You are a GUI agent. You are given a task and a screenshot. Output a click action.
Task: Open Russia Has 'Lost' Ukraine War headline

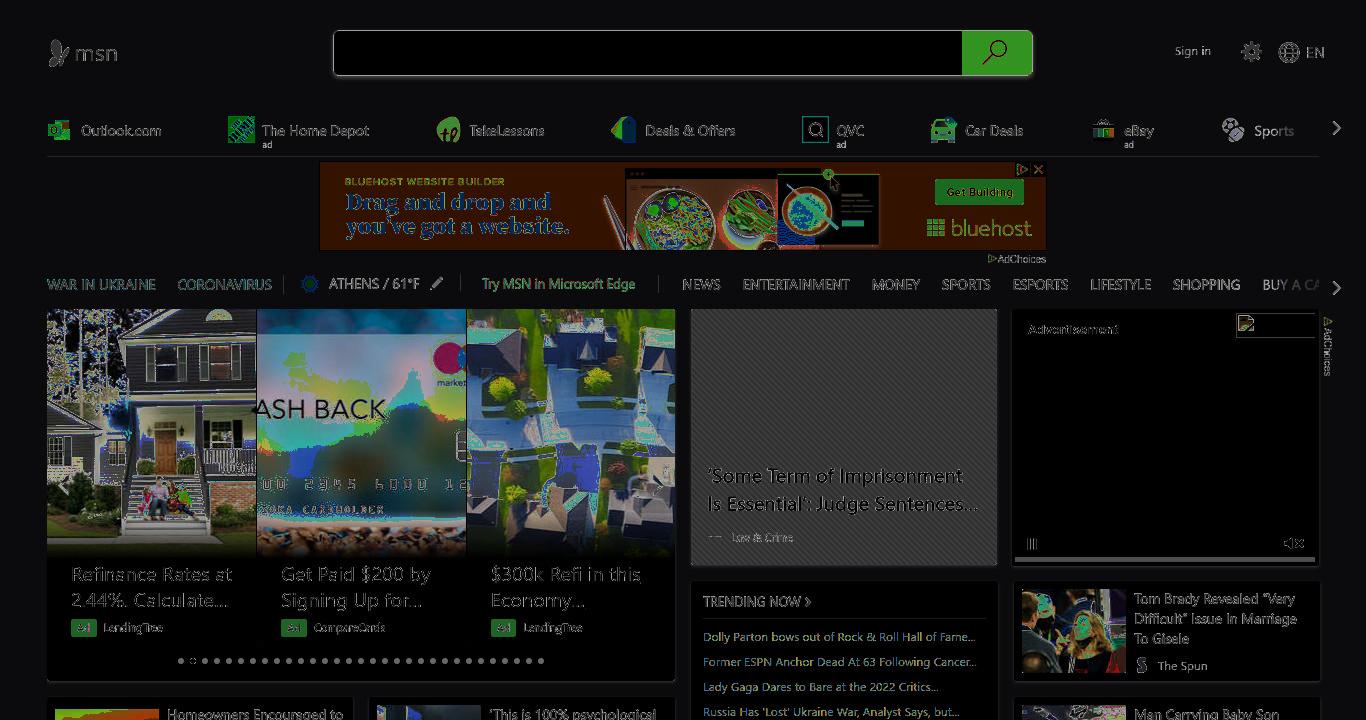[831, 712]
